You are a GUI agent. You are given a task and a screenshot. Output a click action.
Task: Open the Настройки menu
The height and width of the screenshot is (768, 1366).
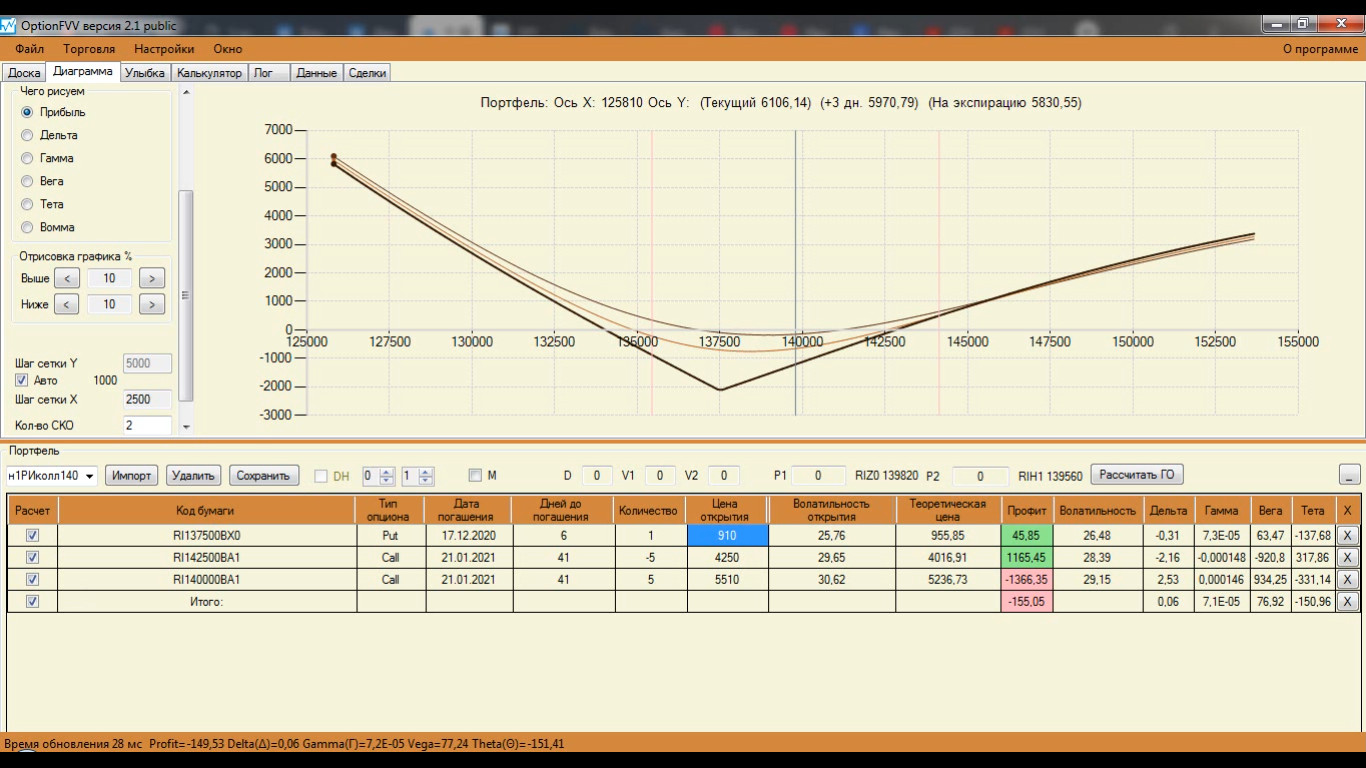(x=164, y=49)
